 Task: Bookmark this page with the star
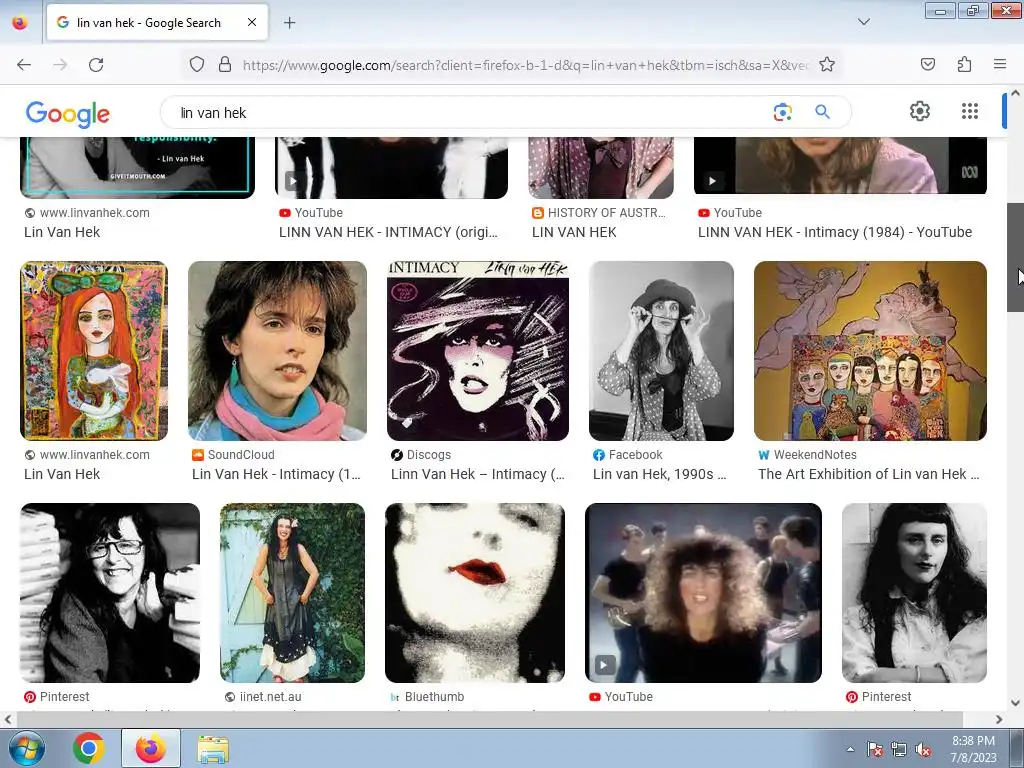(x=827, y=65)
